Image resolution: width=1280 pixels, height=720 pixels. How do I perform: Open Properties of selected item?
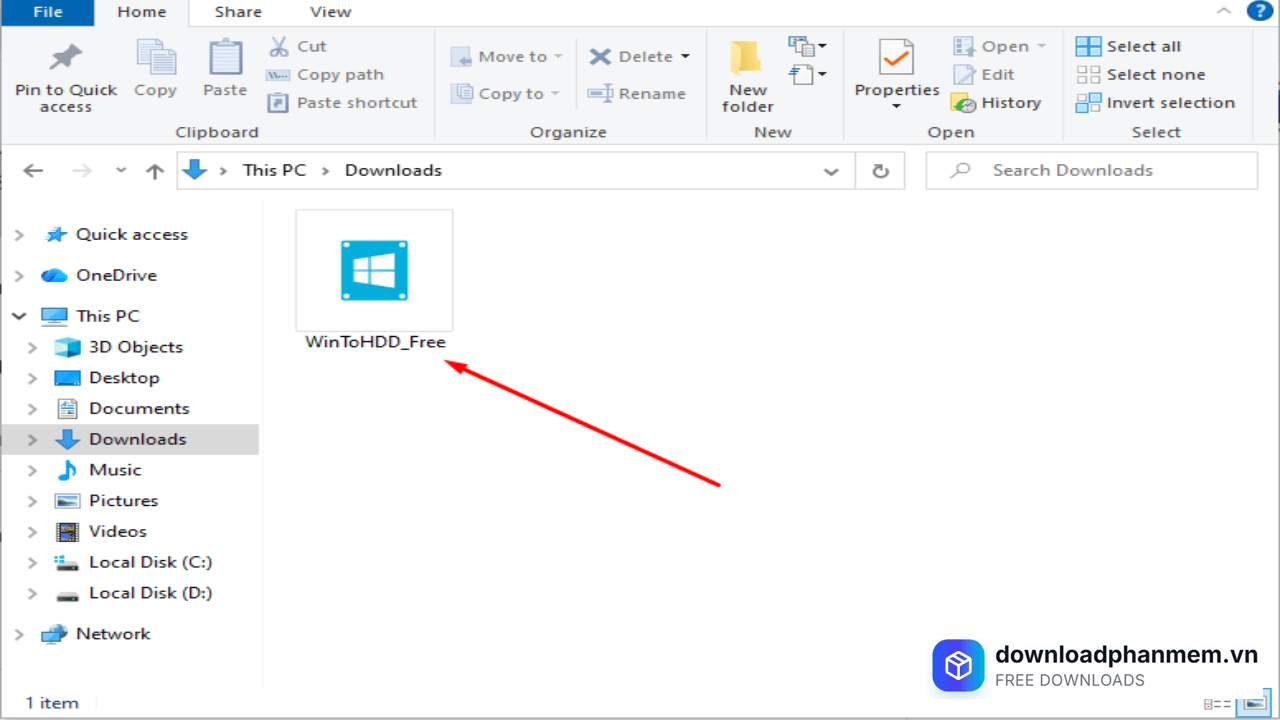tap(896, 60)
